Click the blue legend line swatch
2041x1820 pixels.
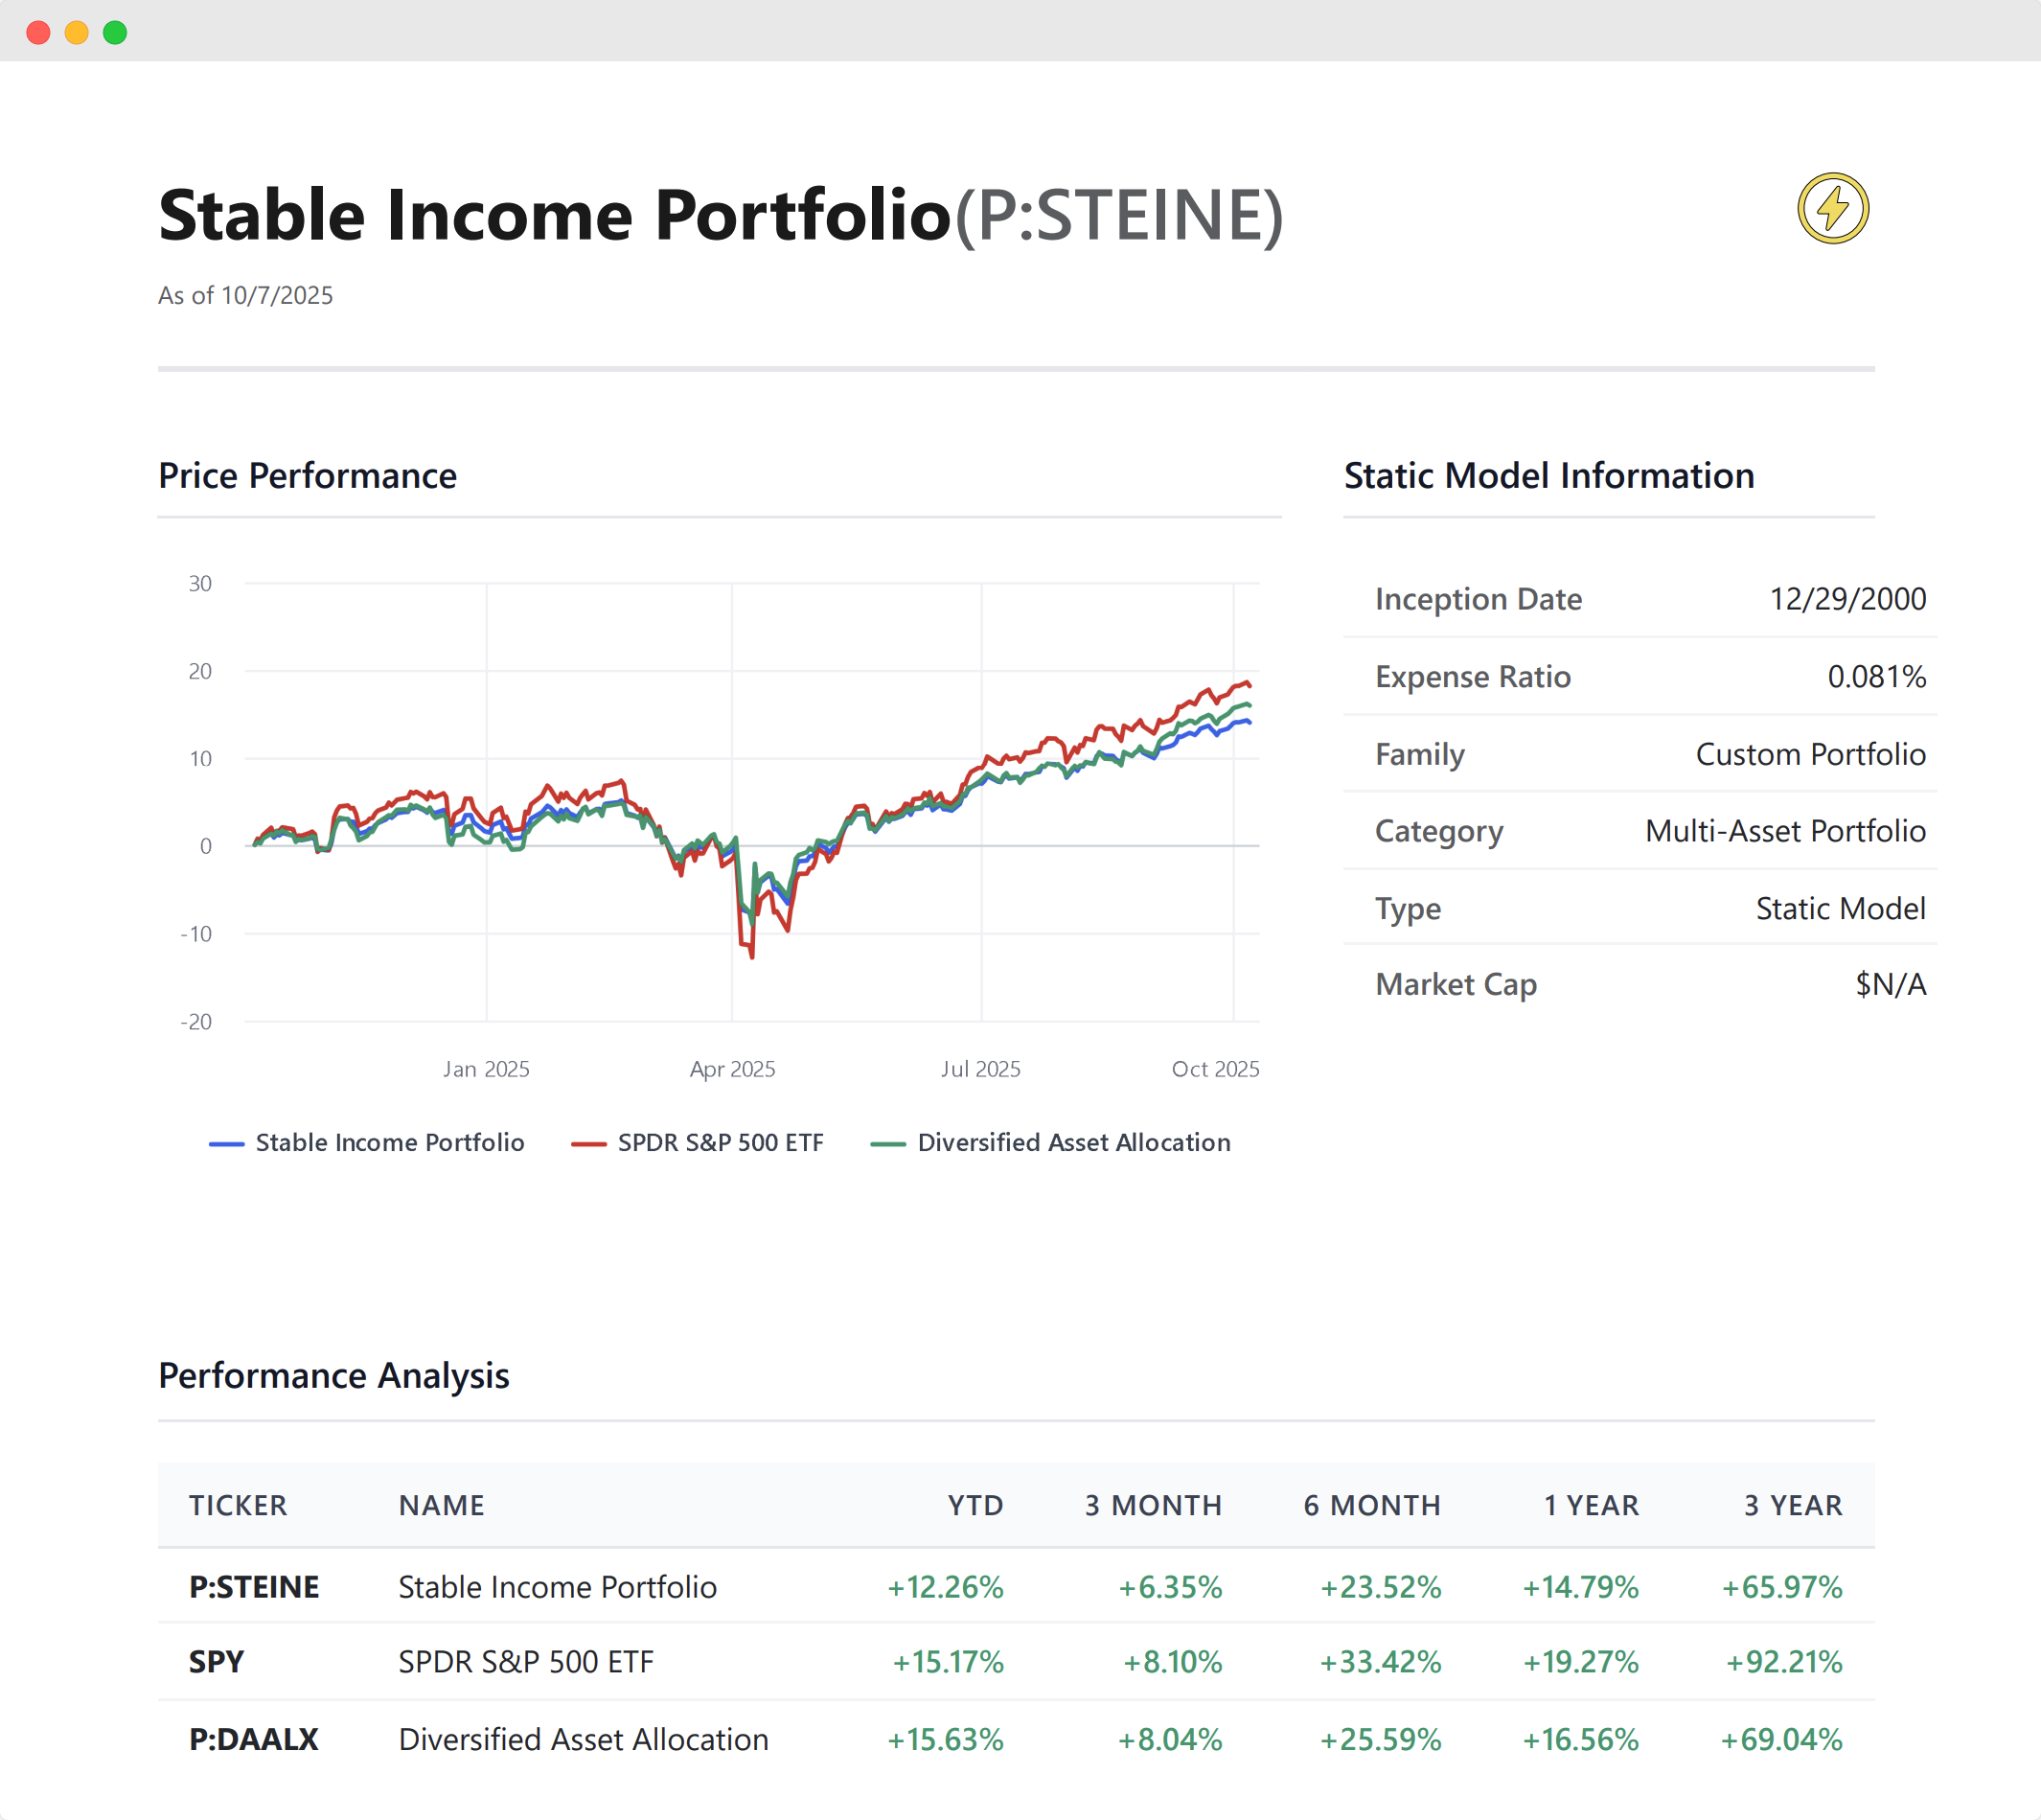click(226, 1144)
